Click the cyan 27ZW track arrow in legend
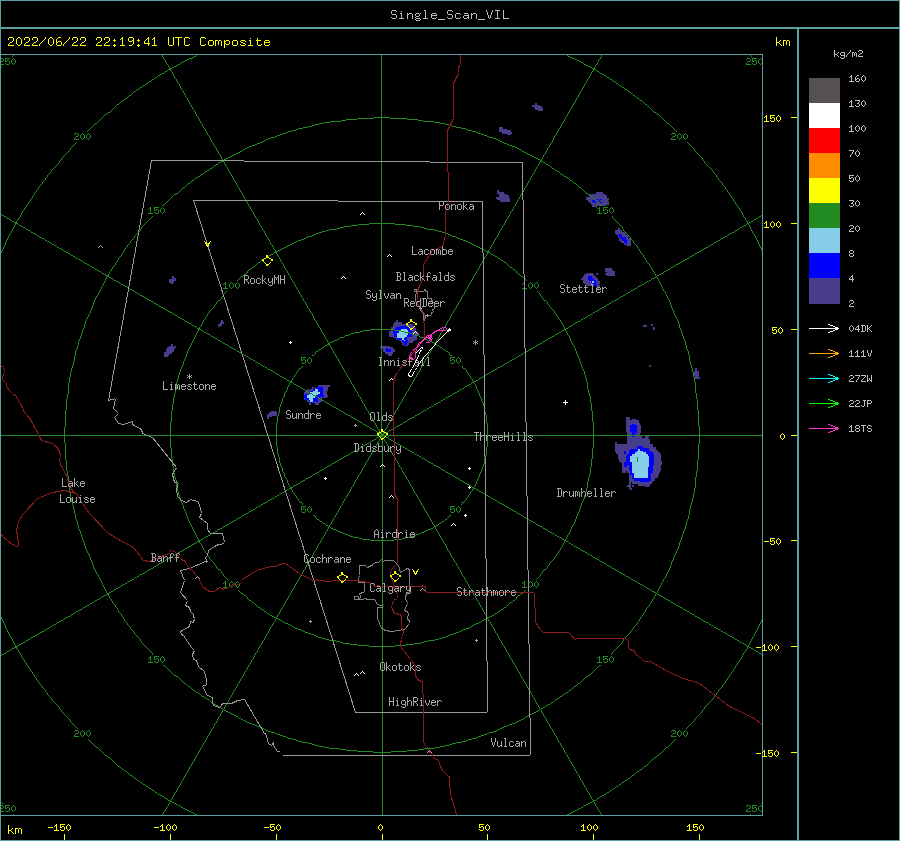Viewport: 900px width, 841px height. click(x=824, y=378)
